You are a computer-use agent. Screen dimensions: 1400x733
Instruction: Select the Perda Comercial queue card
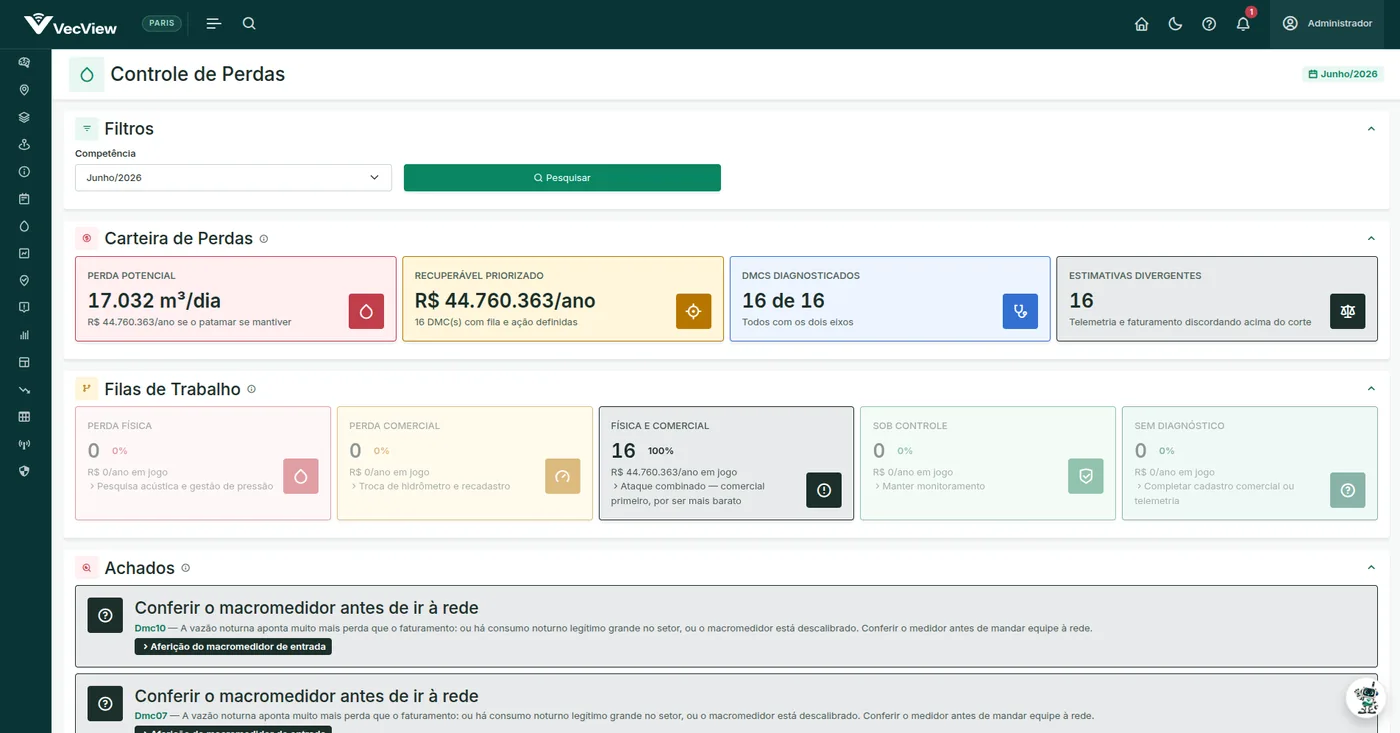[465, 463]
